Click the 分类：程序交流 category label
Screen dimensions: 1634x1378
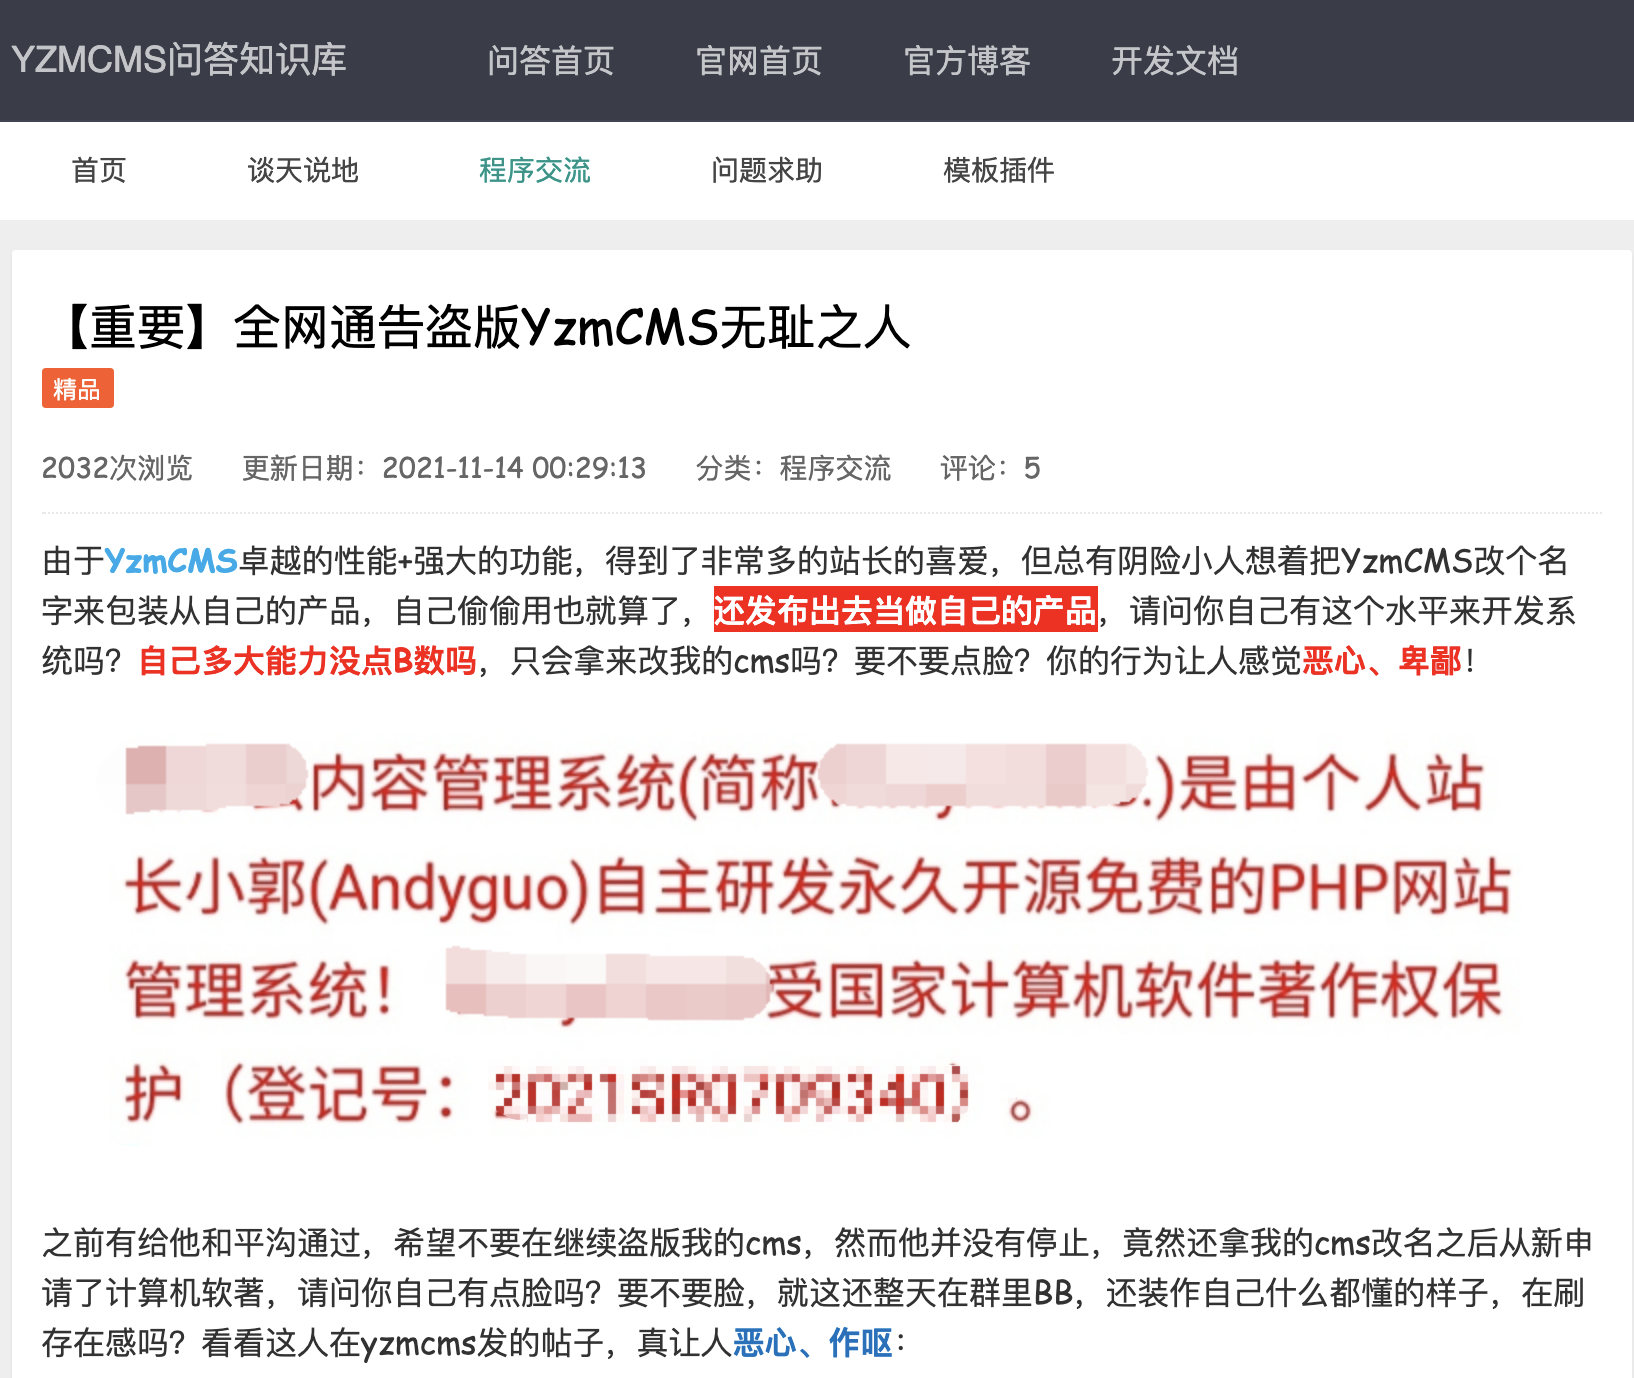click(793, 468)
